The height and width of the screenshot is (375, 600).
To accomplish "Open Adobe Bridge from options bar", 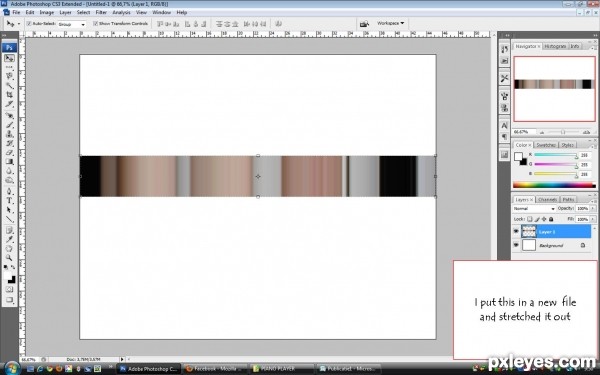I will click(x=364, y=24).
